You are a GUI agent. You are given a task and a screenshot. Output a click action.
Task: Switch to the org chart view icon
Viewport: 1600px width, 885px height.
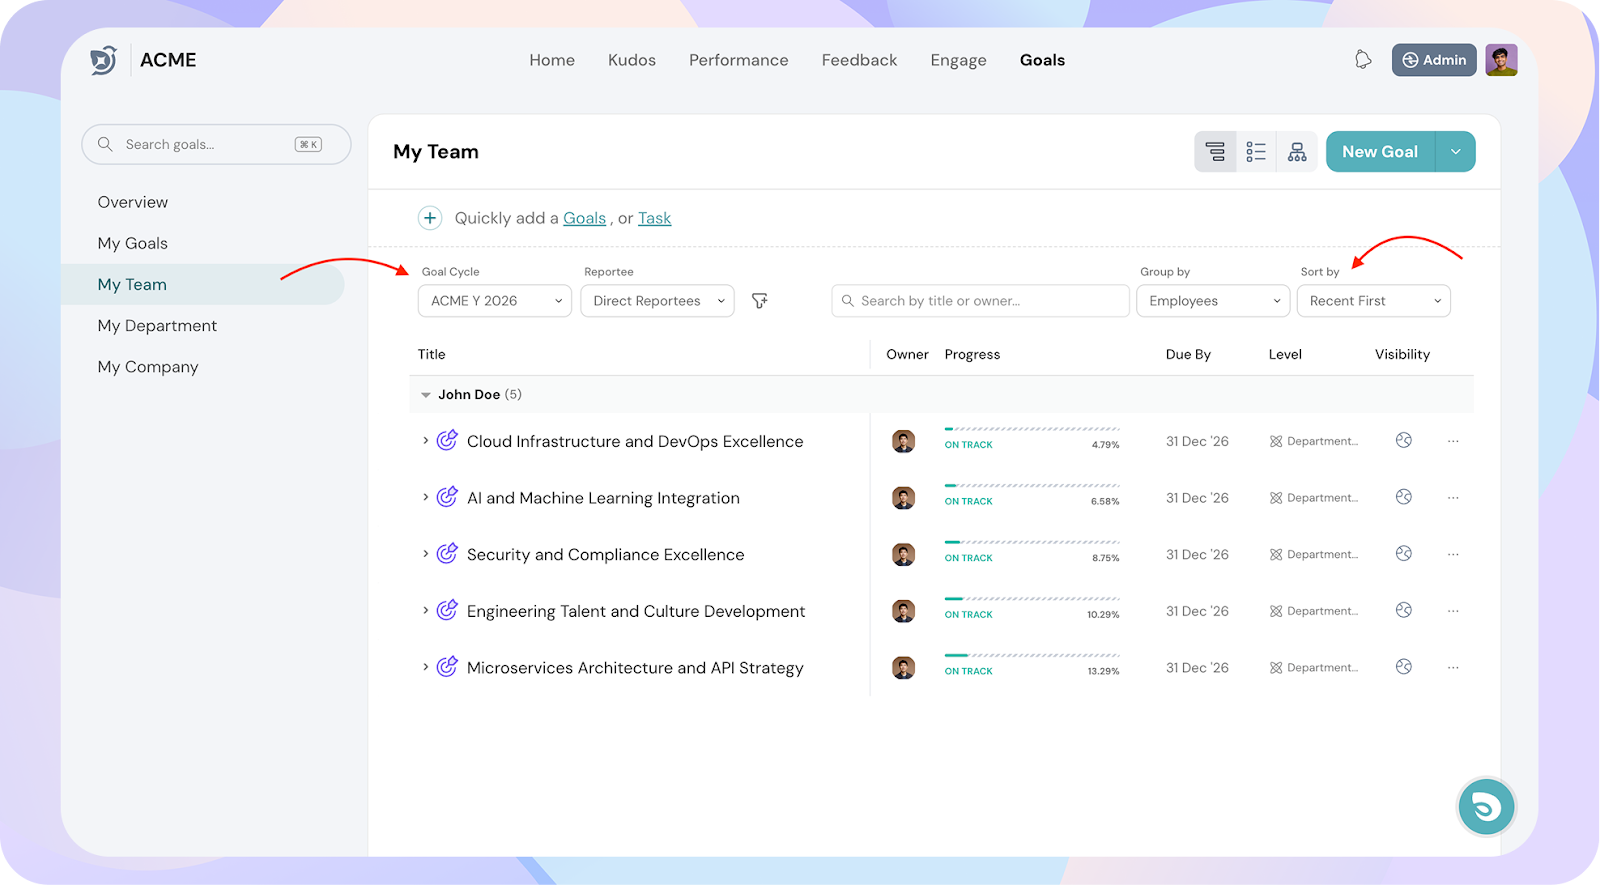tap(1297, 152)
